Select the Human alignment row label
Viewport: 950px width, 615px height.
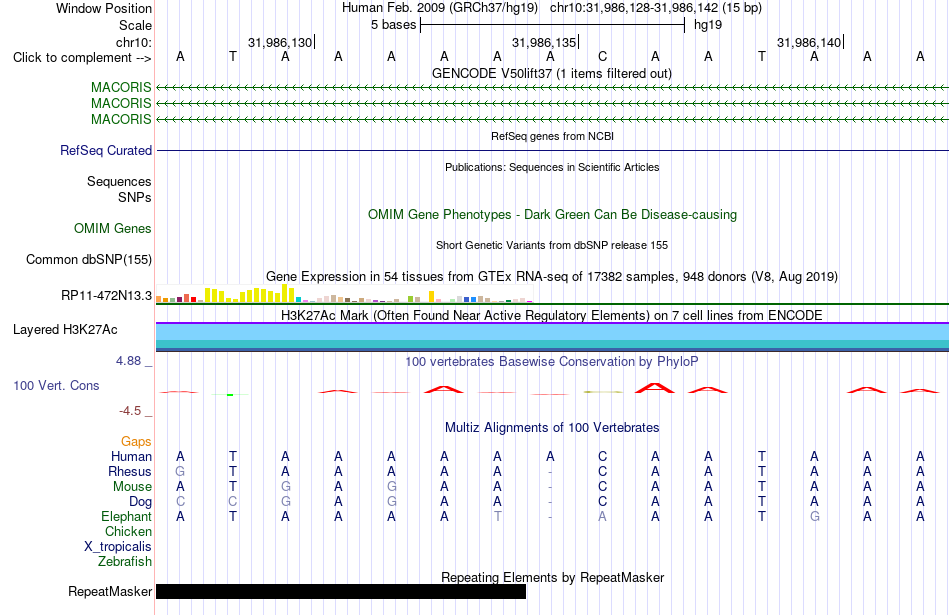point(131,456)
